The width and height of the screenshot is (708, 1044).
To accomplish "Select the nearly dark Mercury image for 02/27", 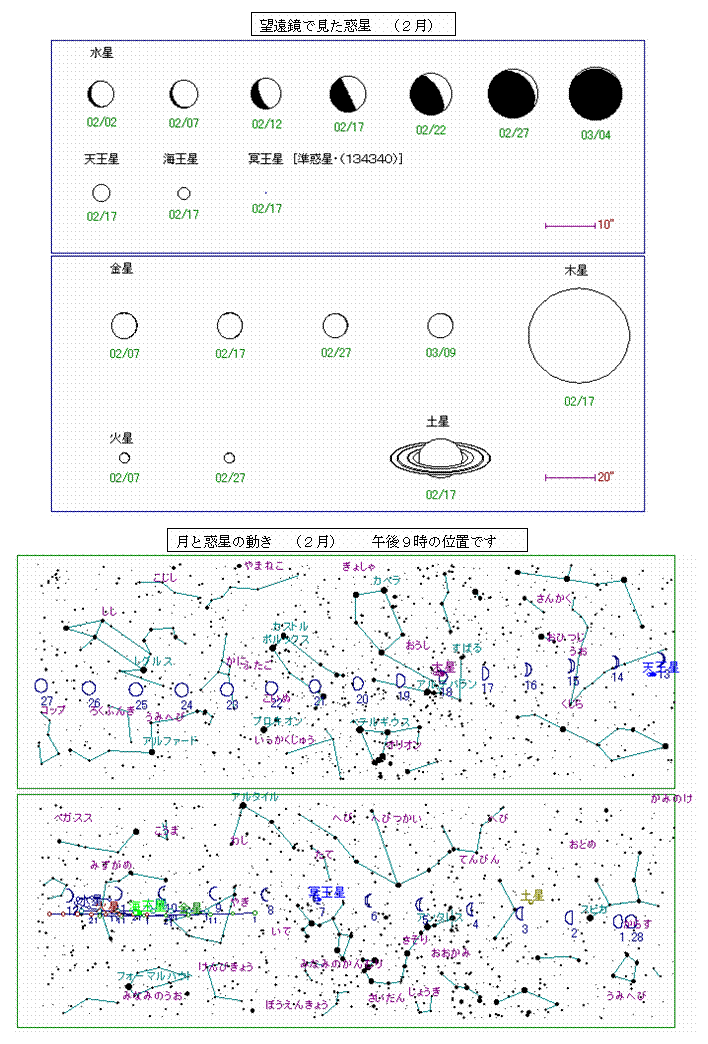I will click(x=513, y=94).
